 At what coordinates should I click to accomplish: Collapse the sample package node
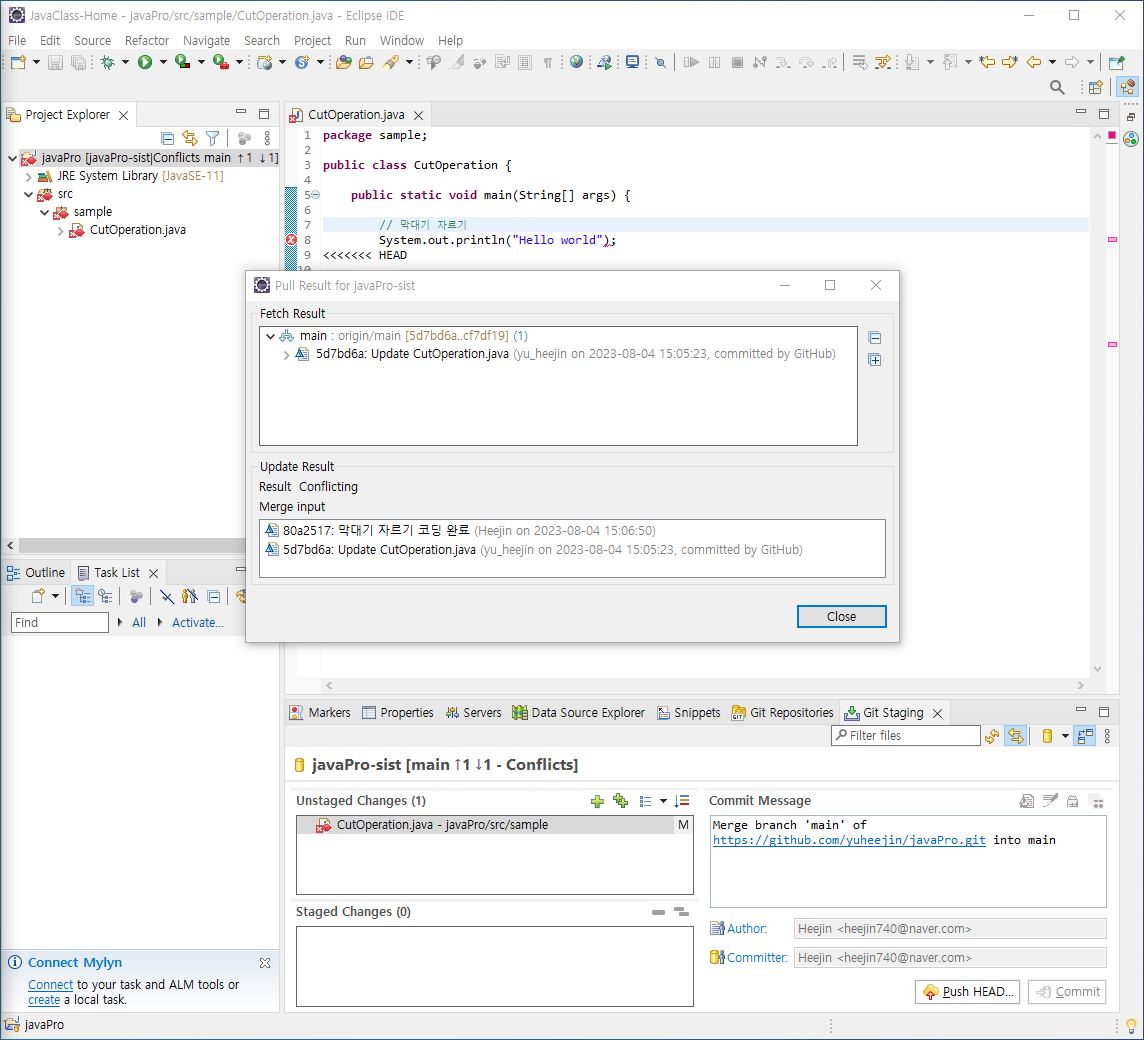pos(45,212)
